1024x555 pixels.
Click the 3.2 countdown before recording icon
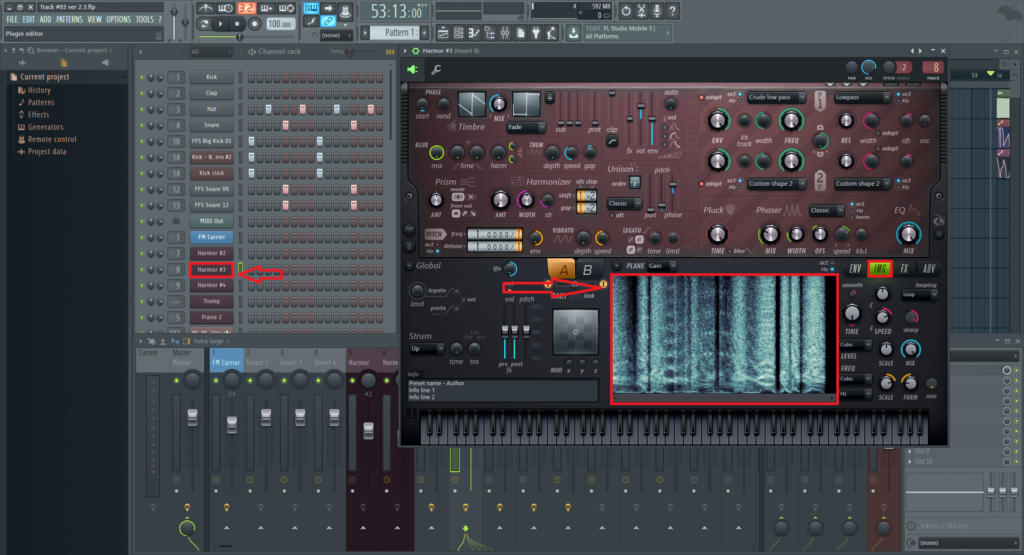[246, 8]
